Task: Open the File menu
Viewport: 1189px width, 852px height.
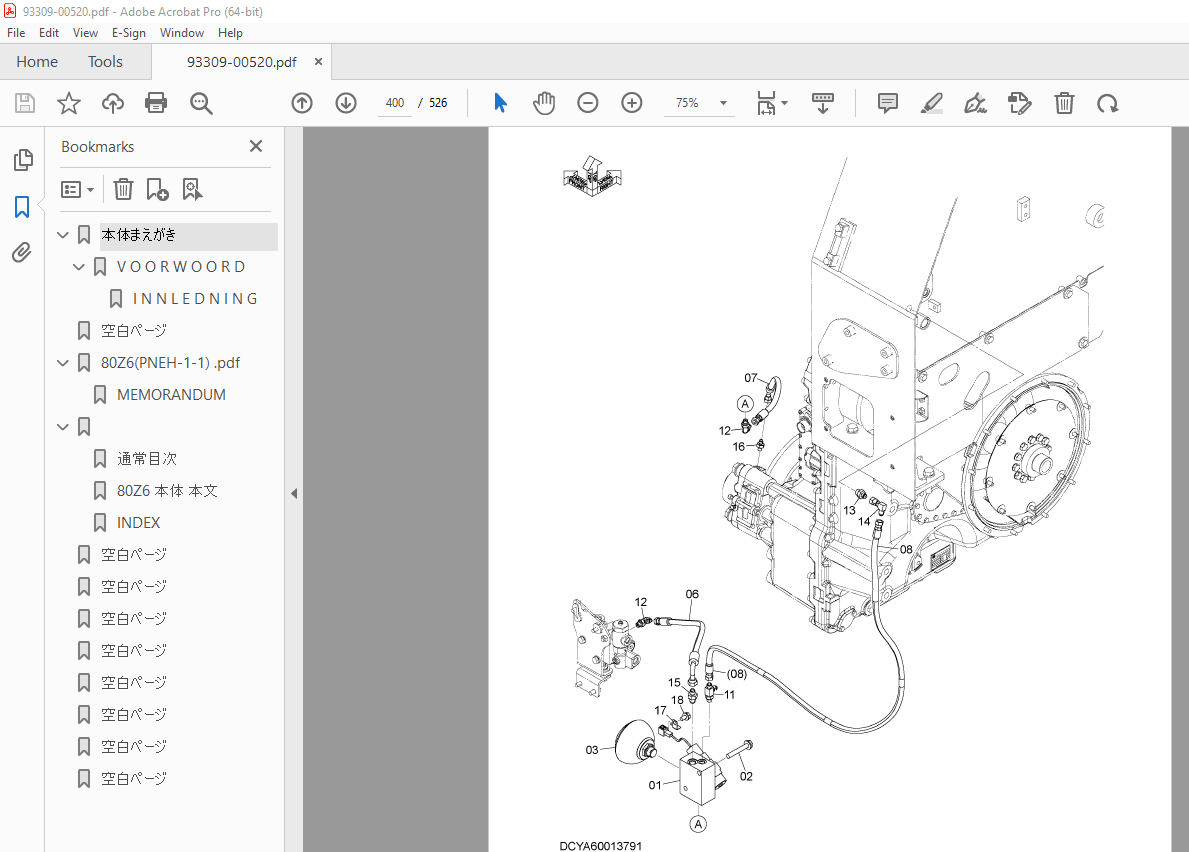Action: 16,33
